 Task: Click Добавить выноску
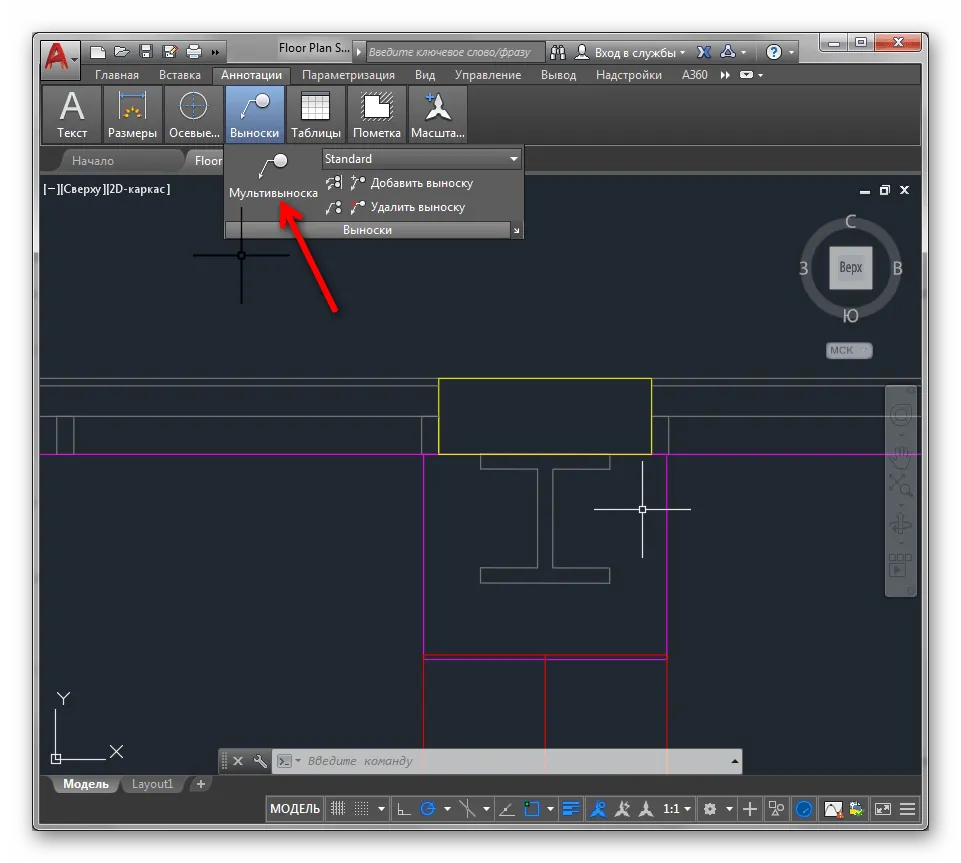(x=412, y=183)
